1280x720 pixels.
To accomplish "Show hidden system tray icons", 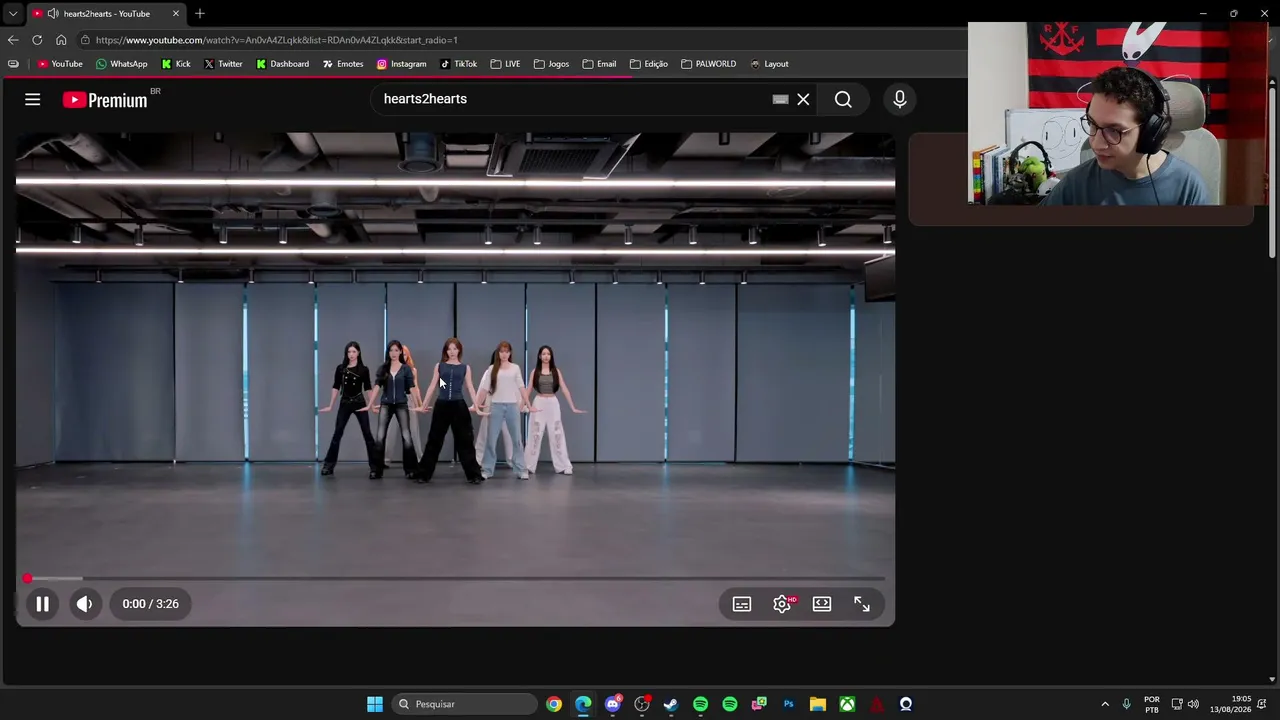I will [x=1105, y=704].
